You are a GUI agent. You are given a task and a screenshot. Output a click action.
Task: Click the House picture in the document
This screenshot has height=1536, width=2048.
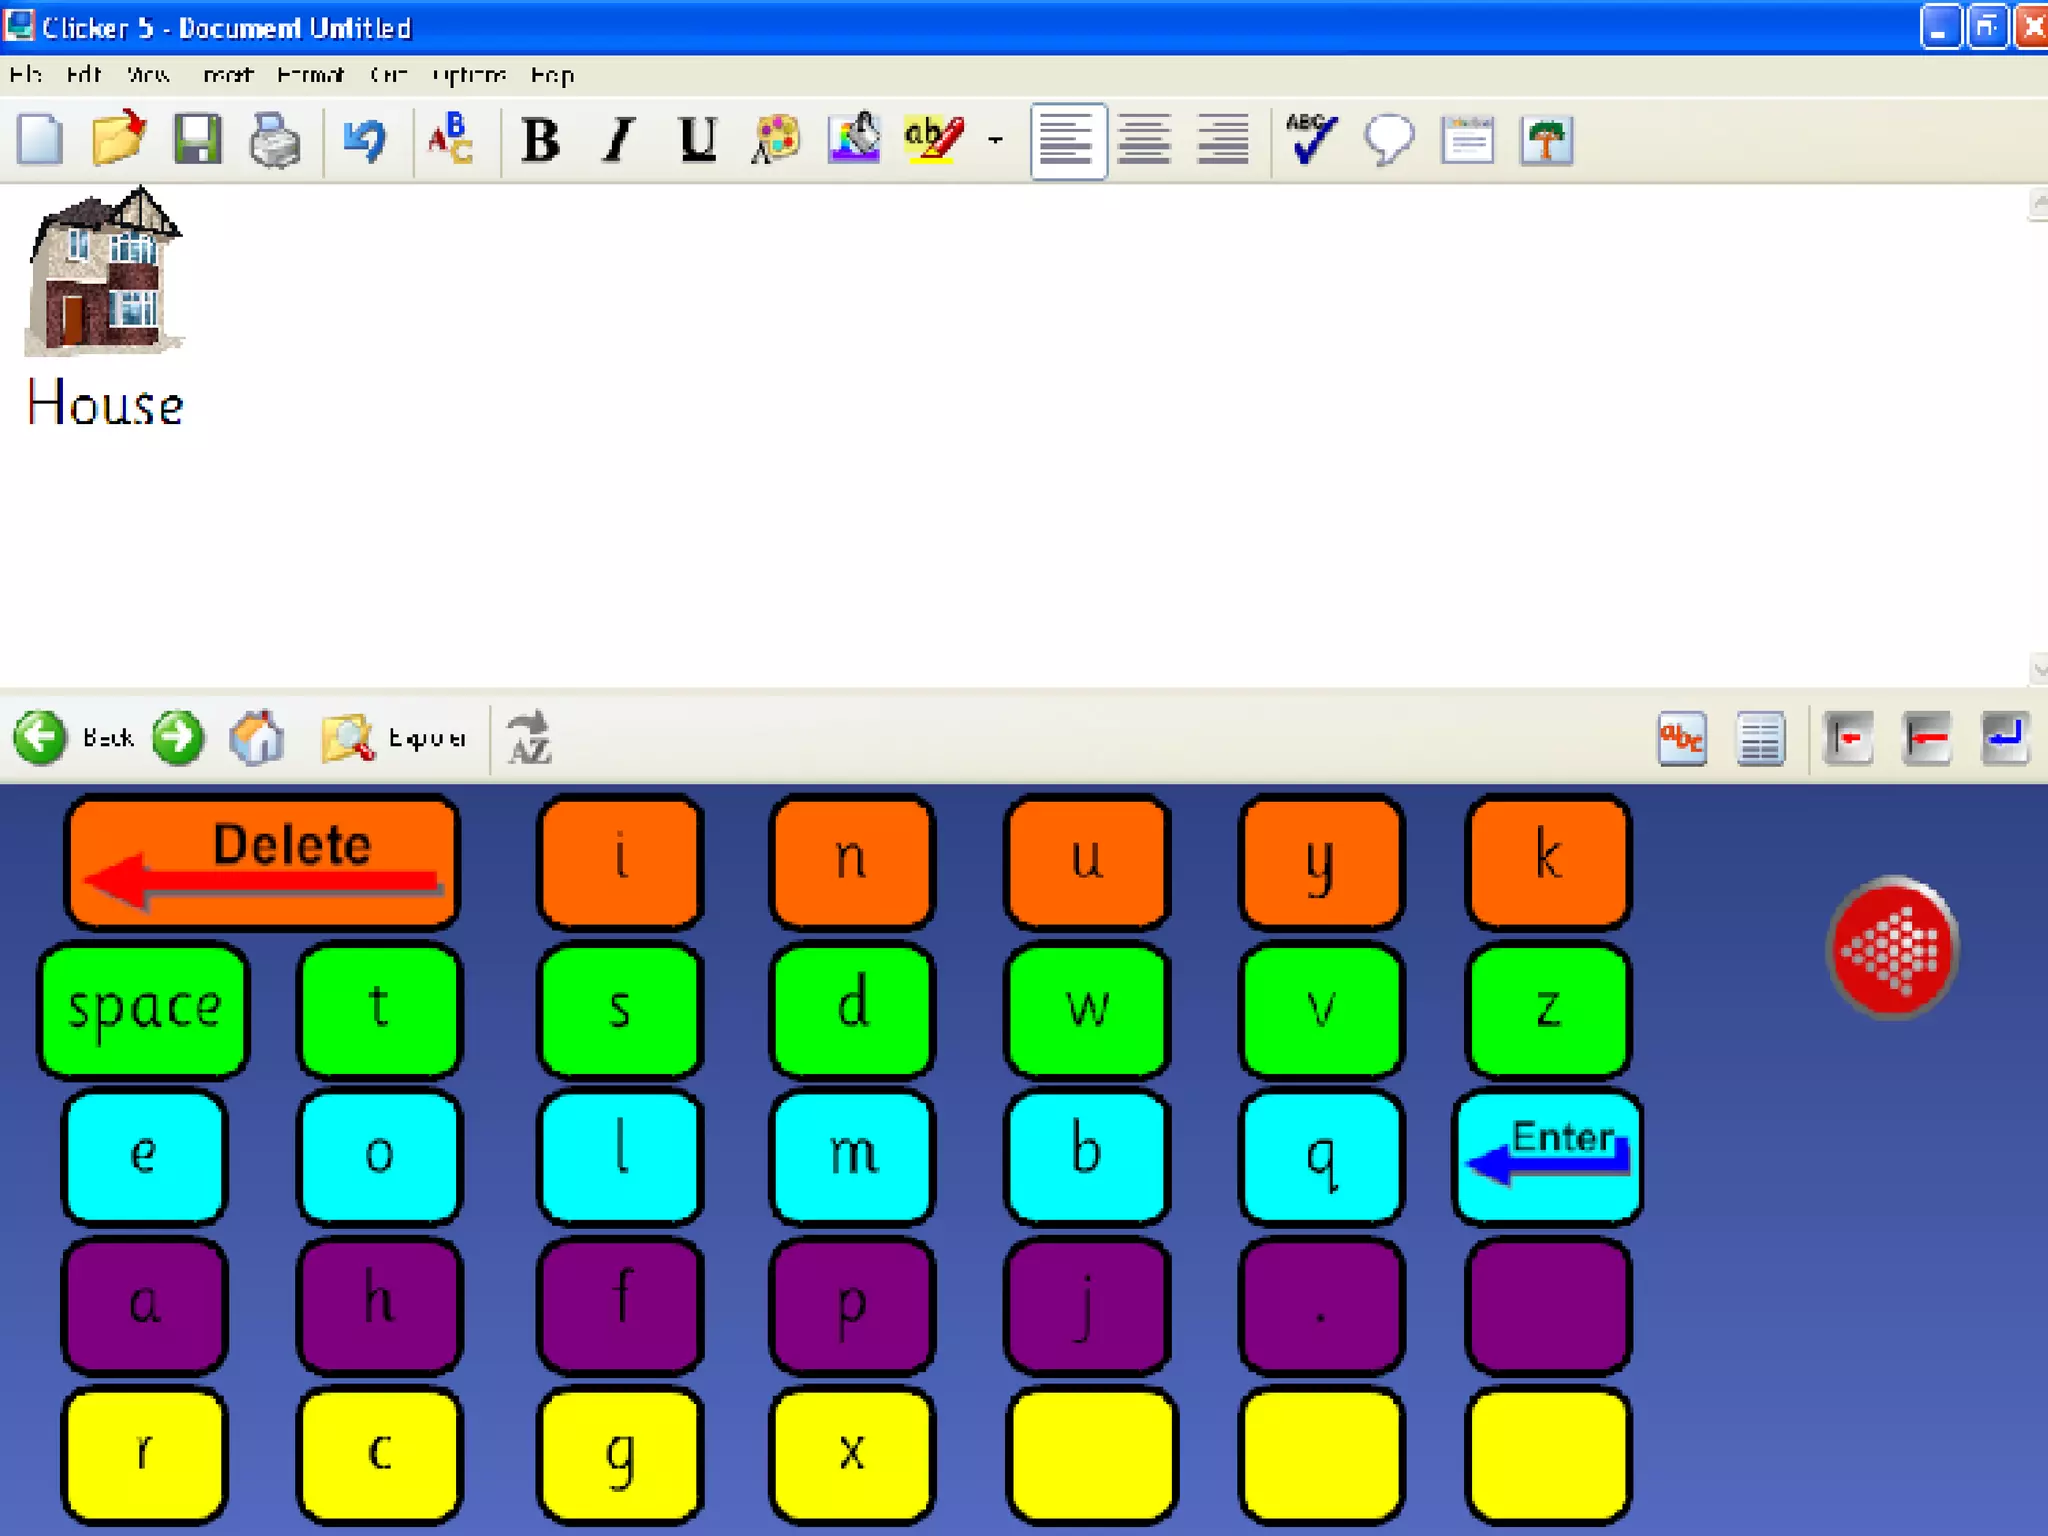[104, 272]
